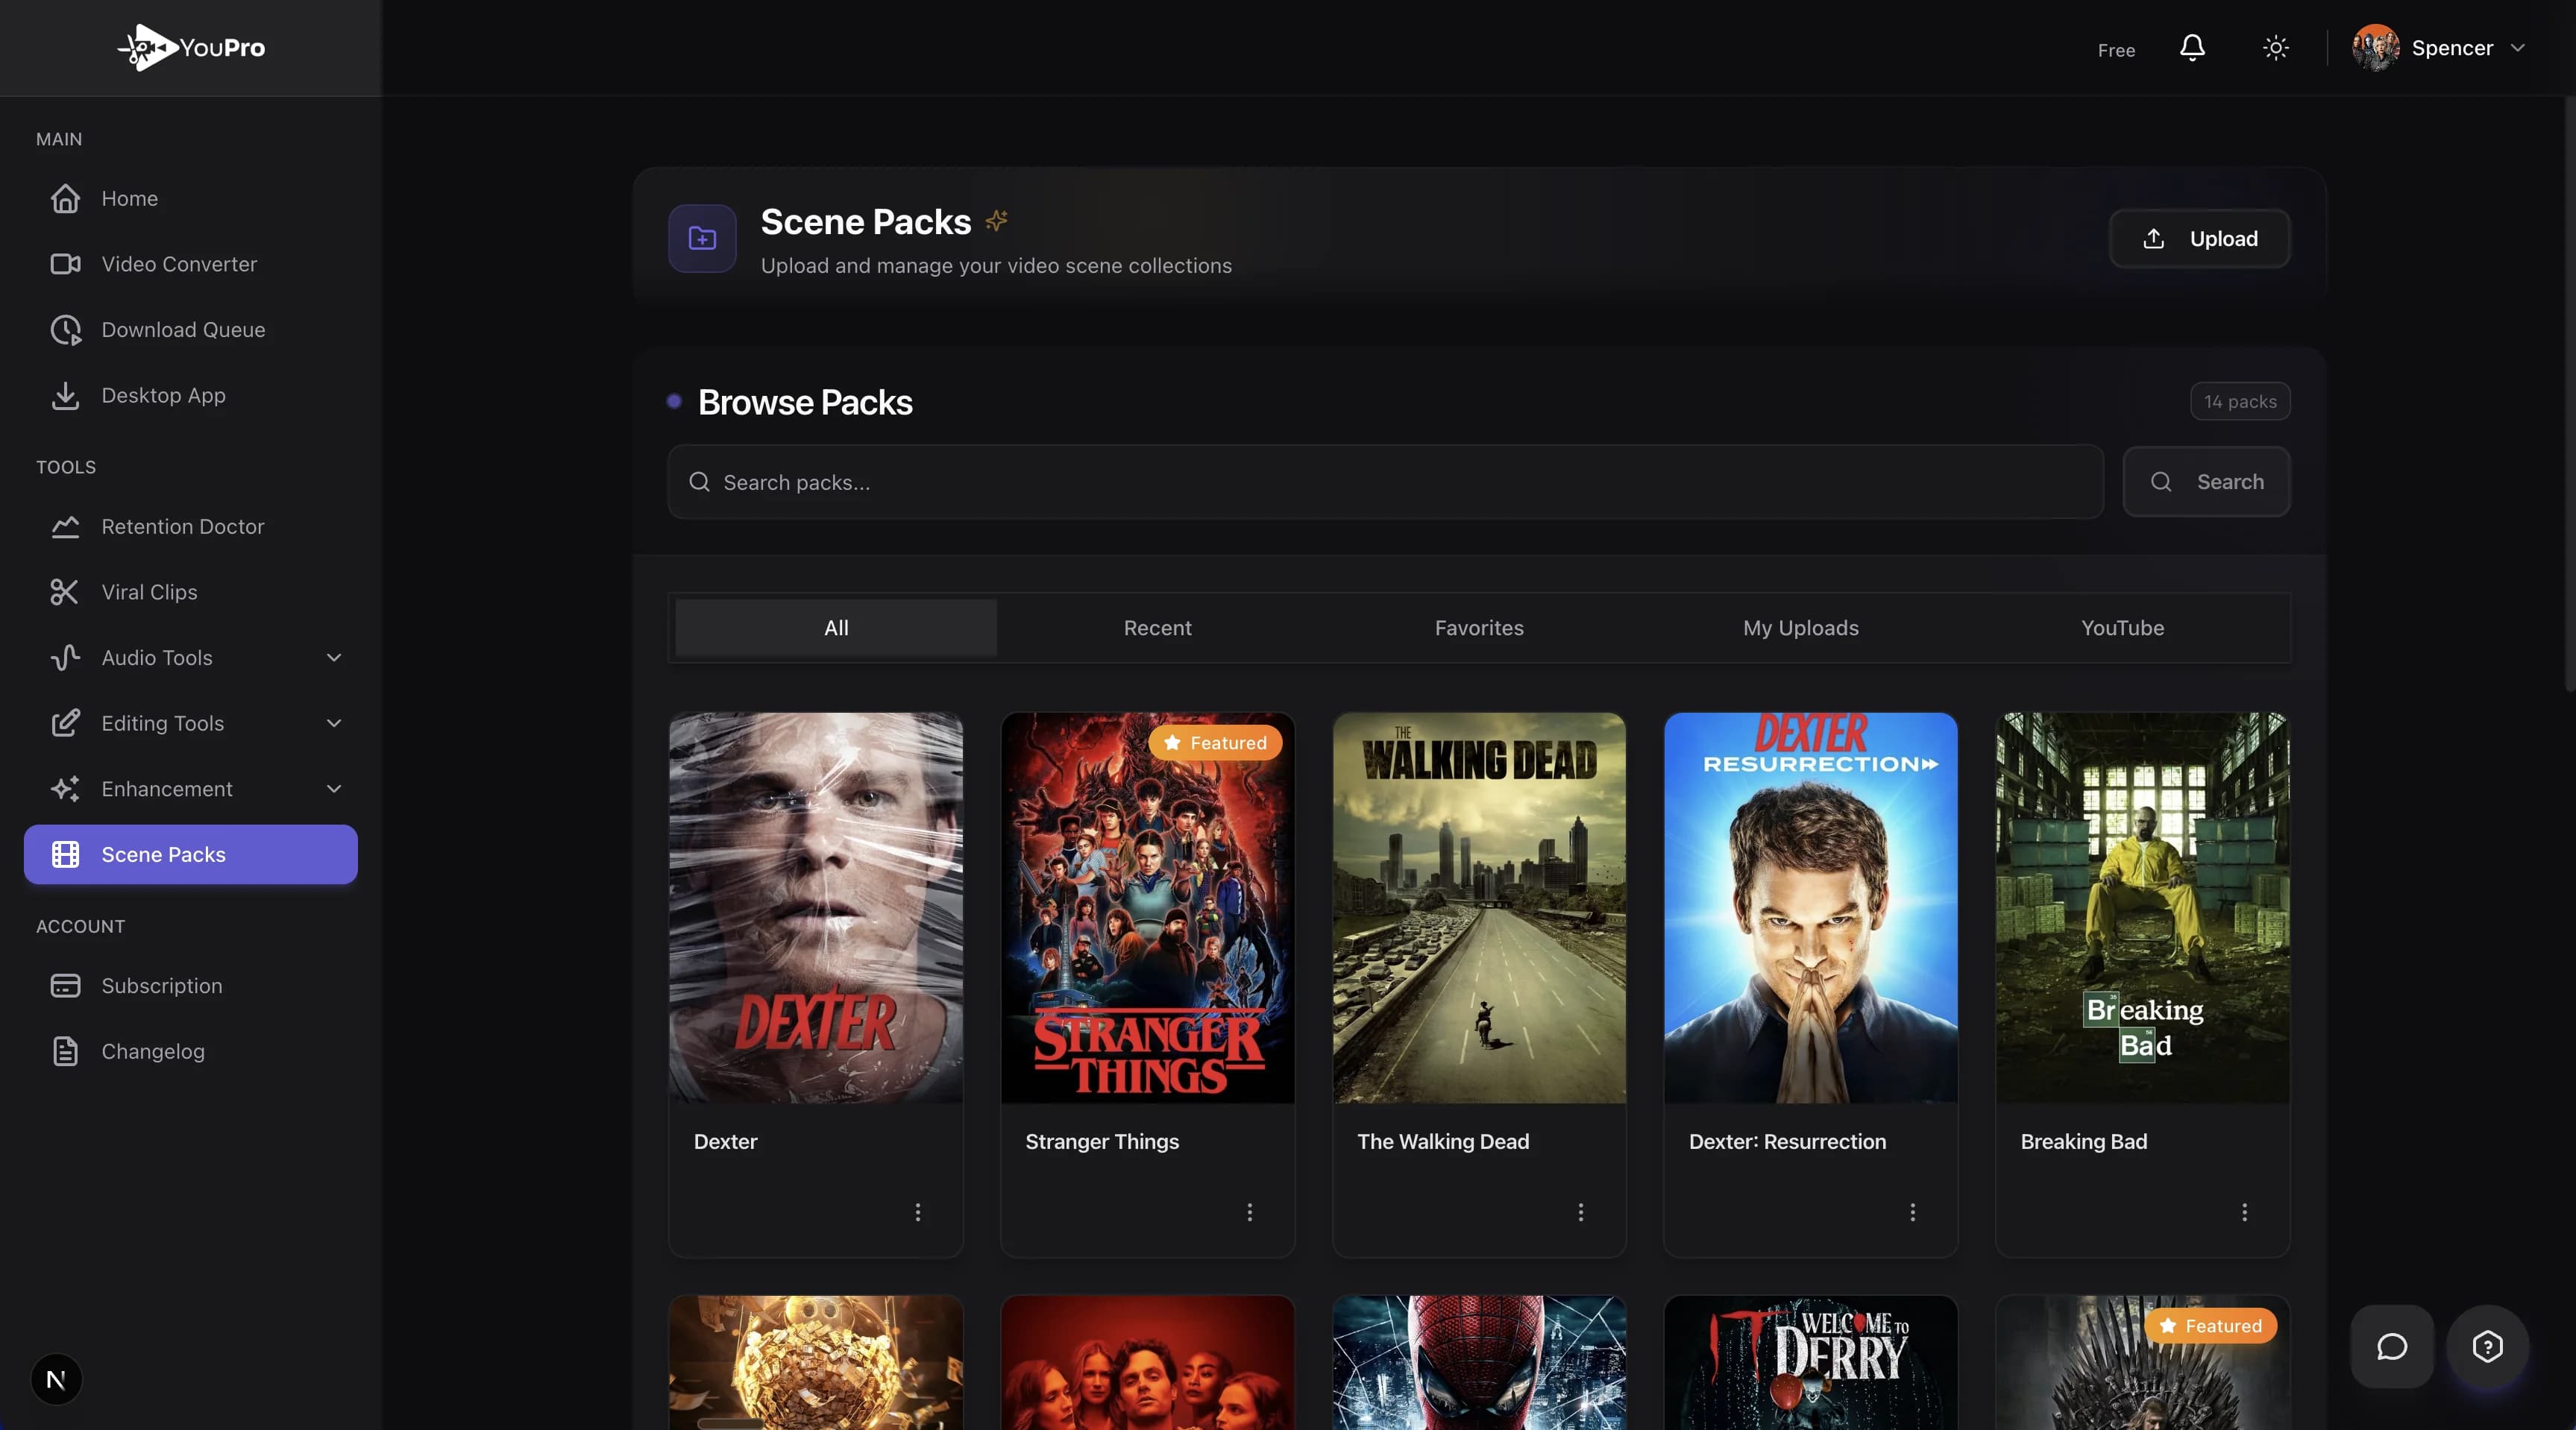Focus the Search packs input field
Screen dimensions: 2576x1430
coord(1385,482)
